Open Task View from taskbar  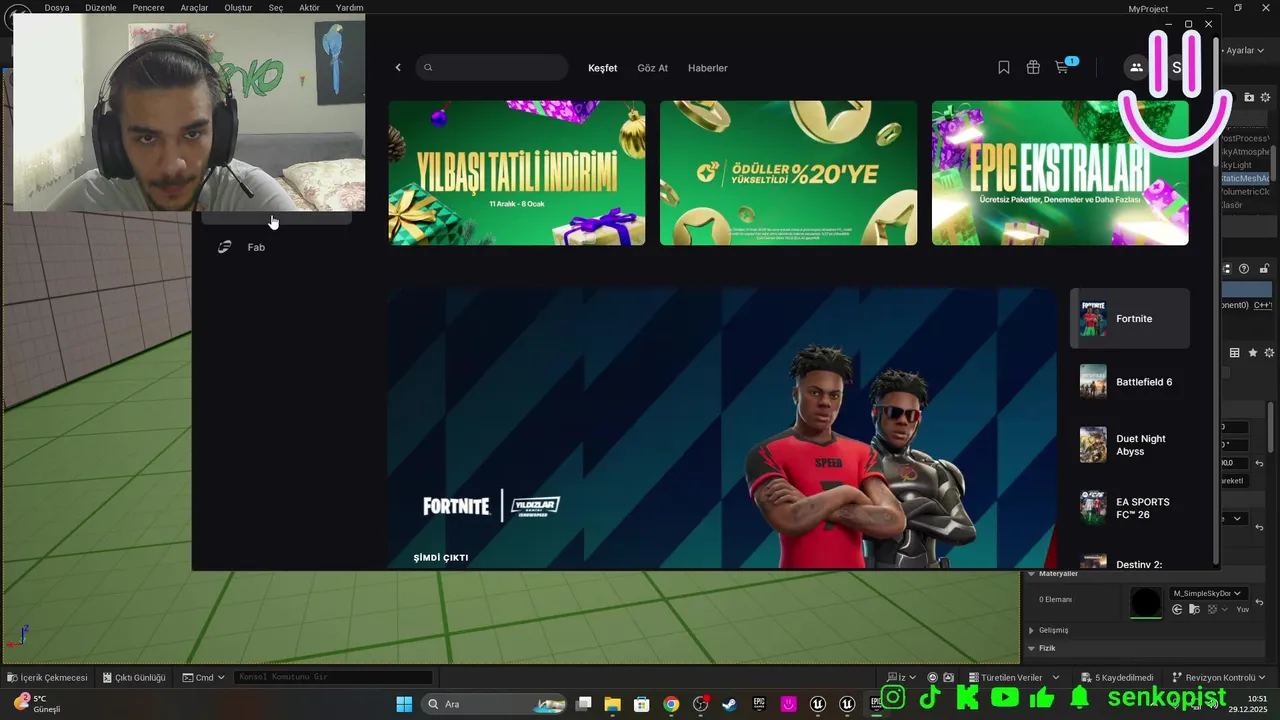[x=584, y=704]
